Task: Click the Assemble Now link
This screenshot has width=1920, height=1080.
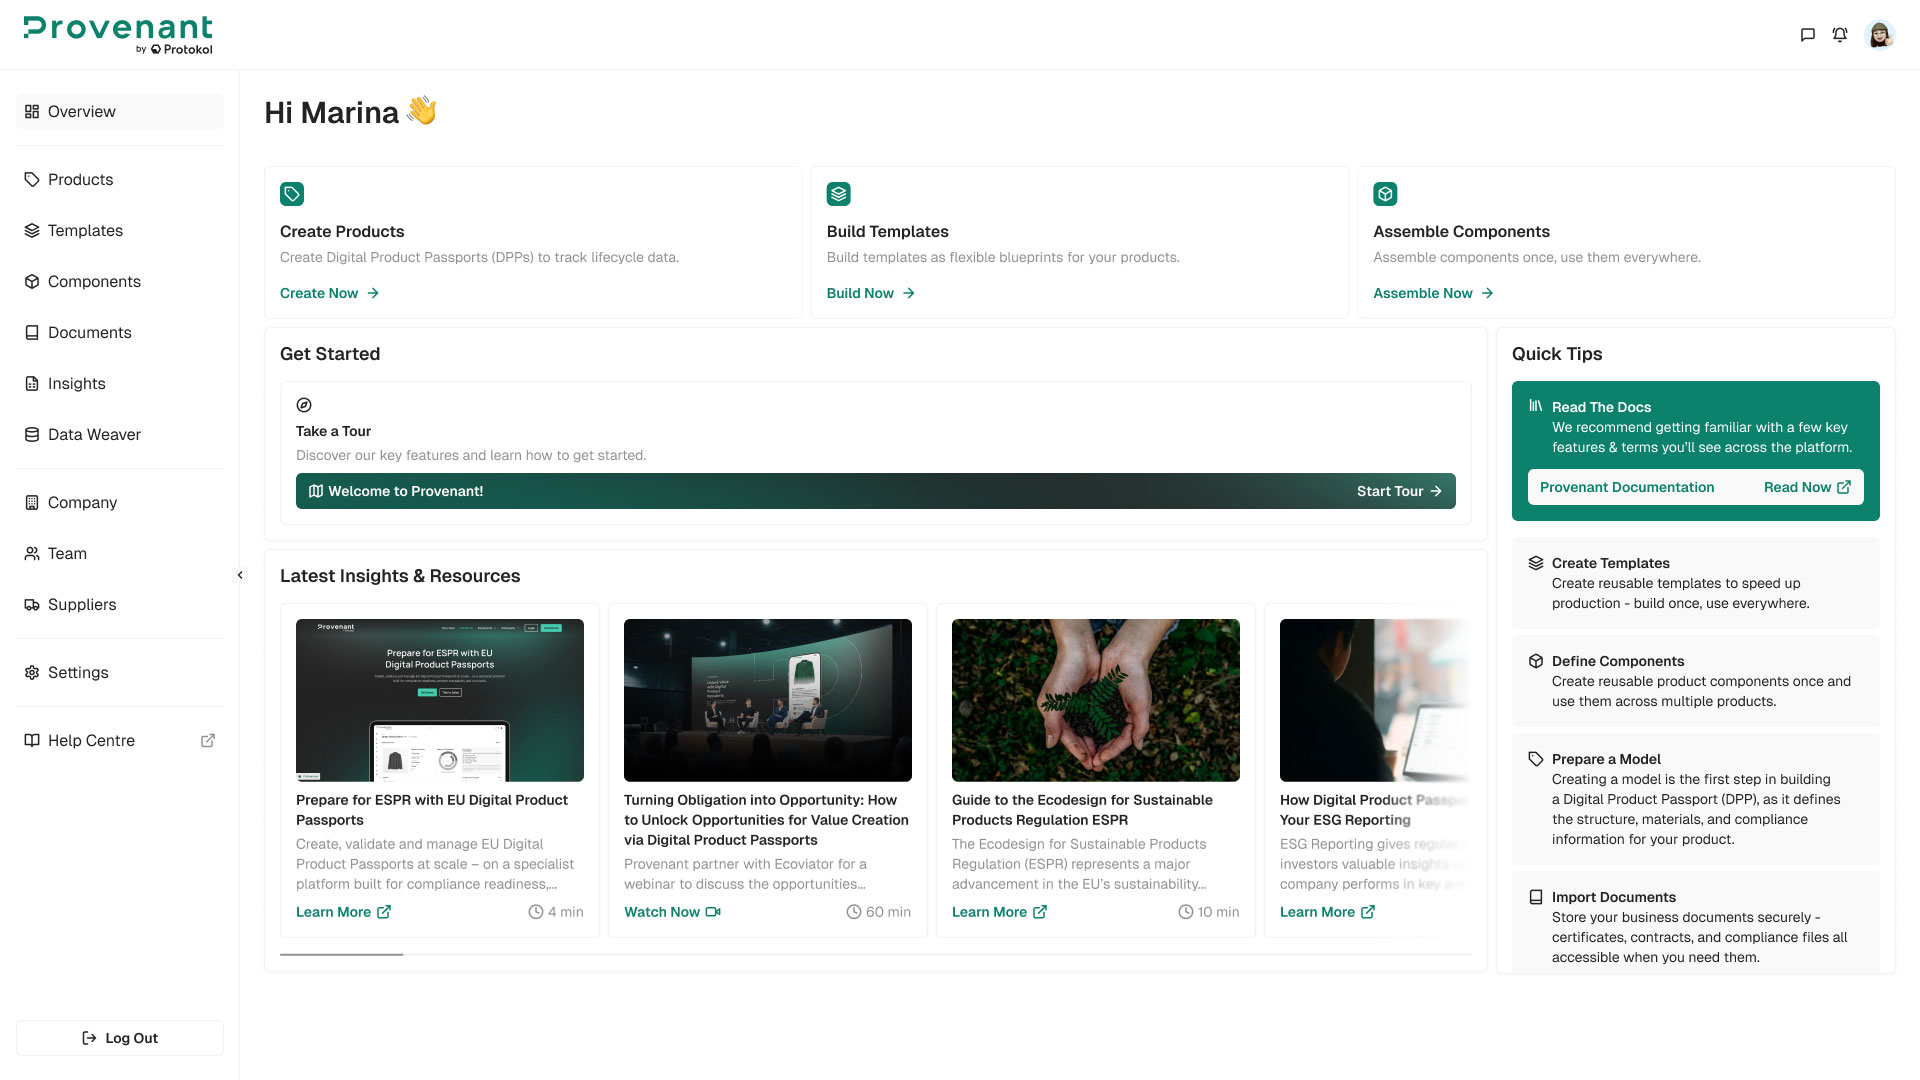Action: pyautogui.click(x=1433, y=293)
